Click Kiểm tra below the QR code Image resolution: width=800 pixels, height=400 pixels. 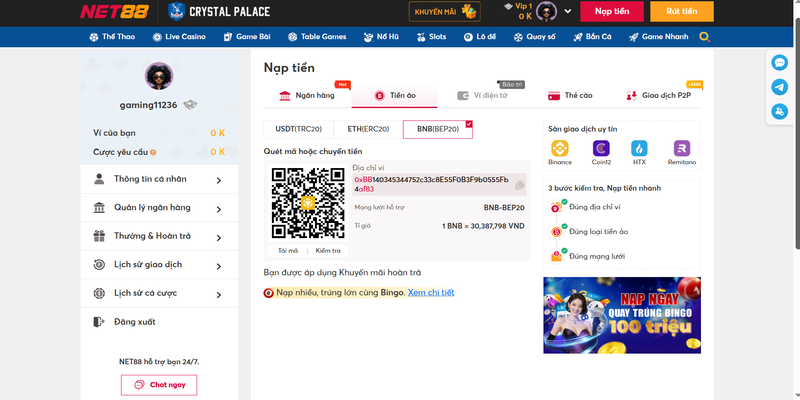pos(328,251)
